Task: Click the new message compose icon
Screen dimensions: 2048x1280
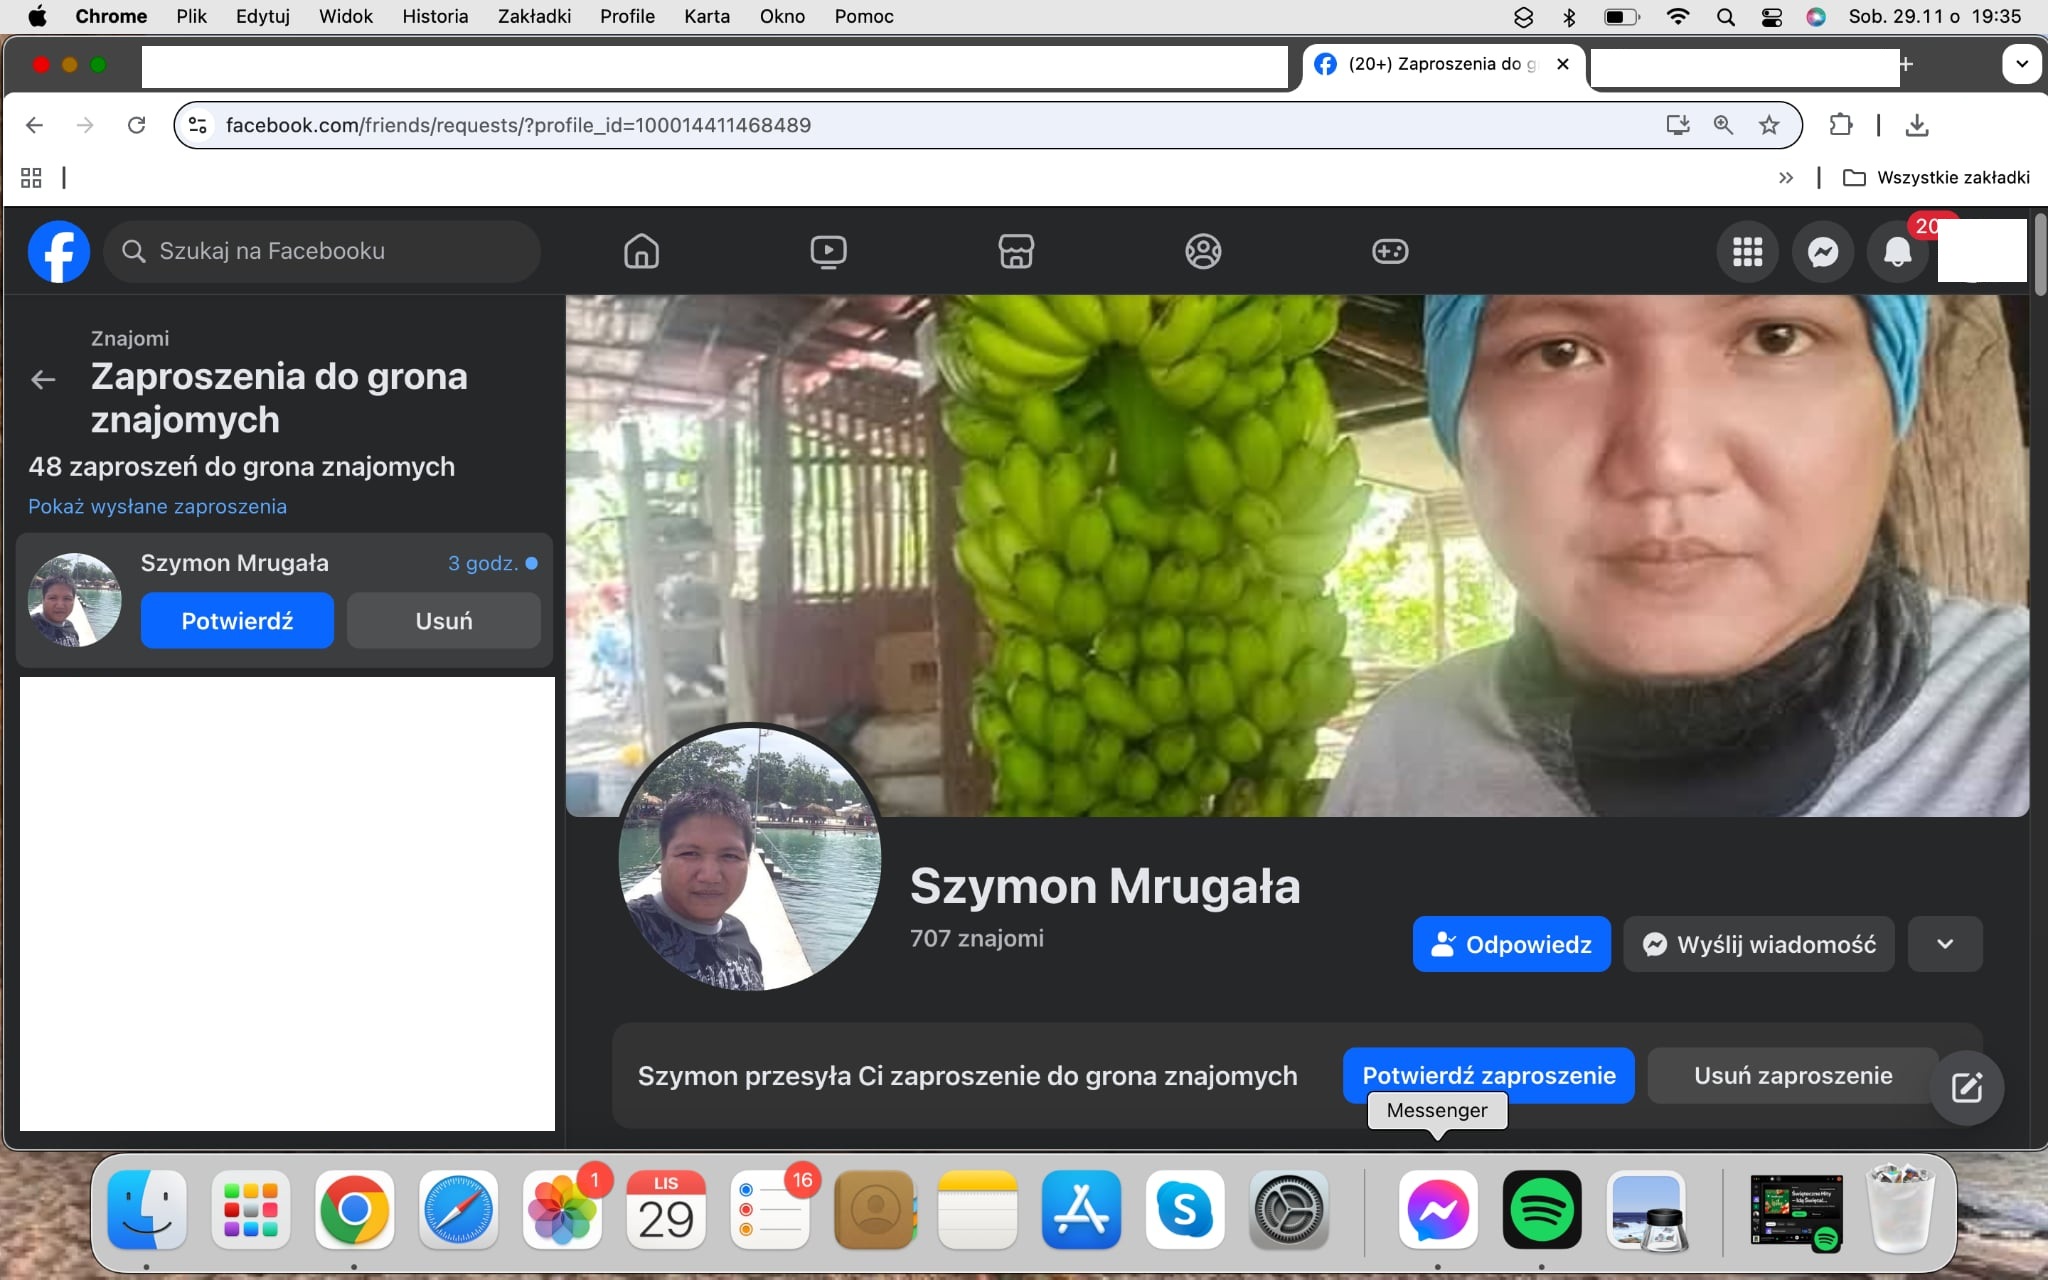Action: [1966, 1088]
